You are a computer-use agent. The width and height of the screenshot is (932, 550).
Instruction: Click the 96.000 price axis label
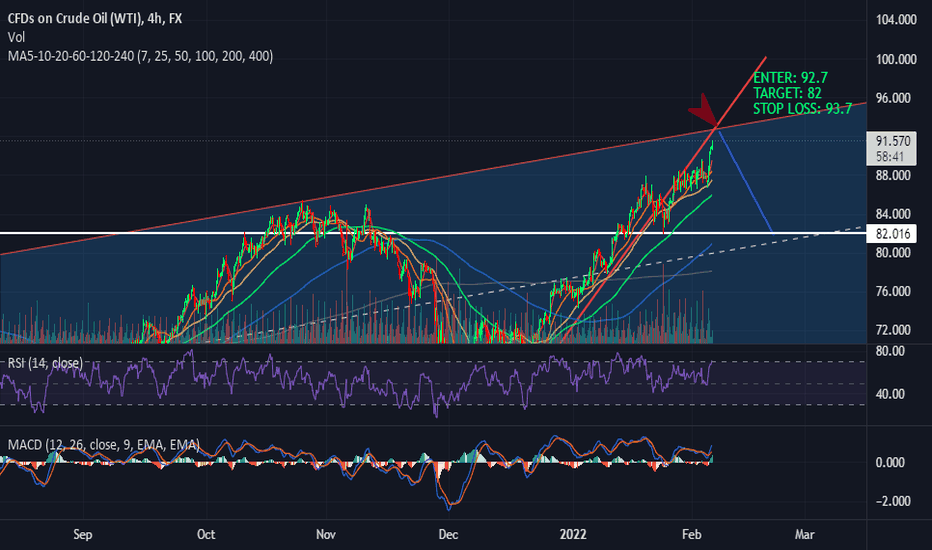(893, 98)
